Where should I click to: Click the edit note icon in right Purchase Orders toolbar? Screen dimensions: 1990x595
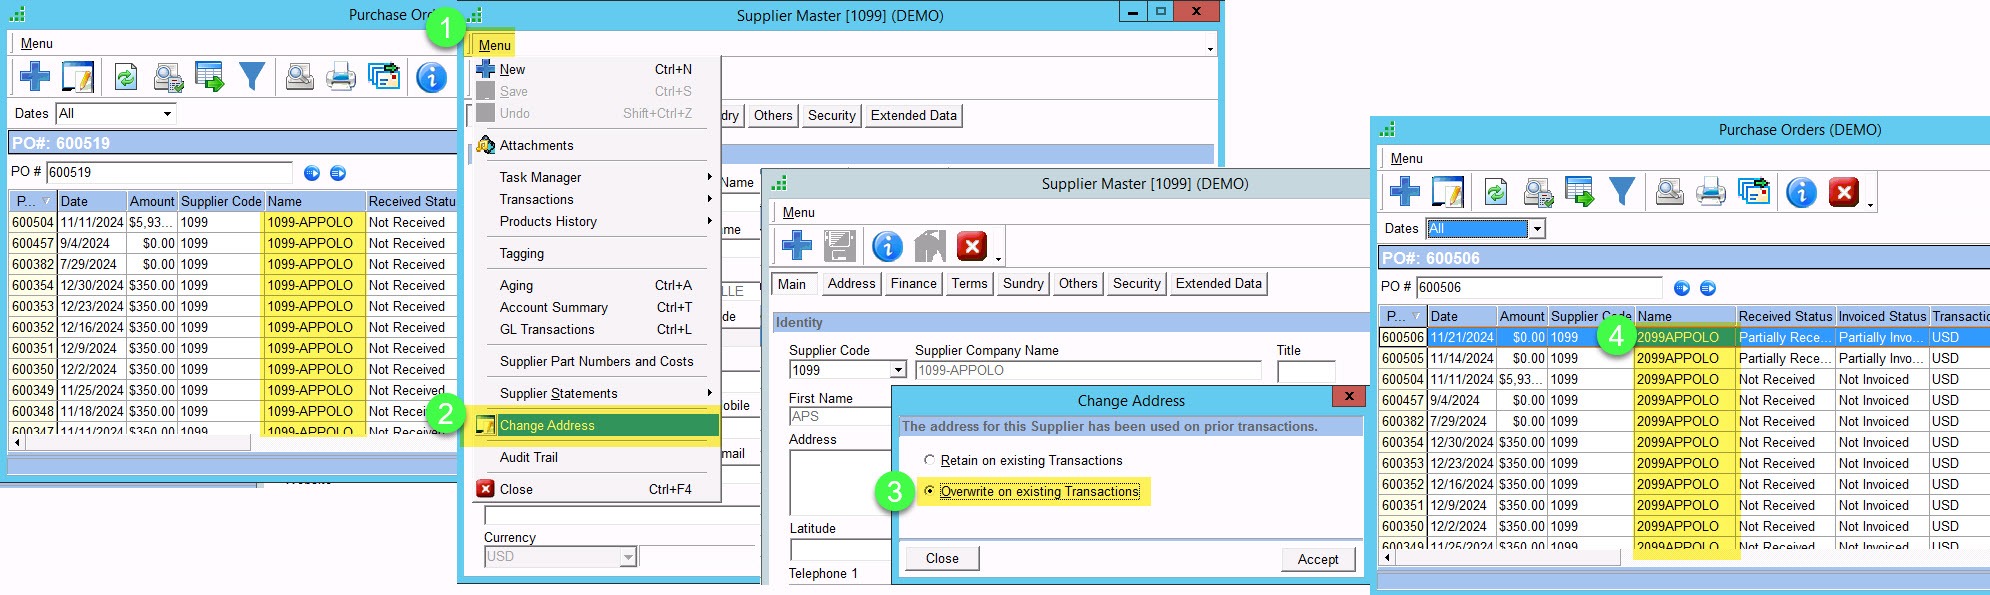pyautogui.click(x=1447, y=191)
